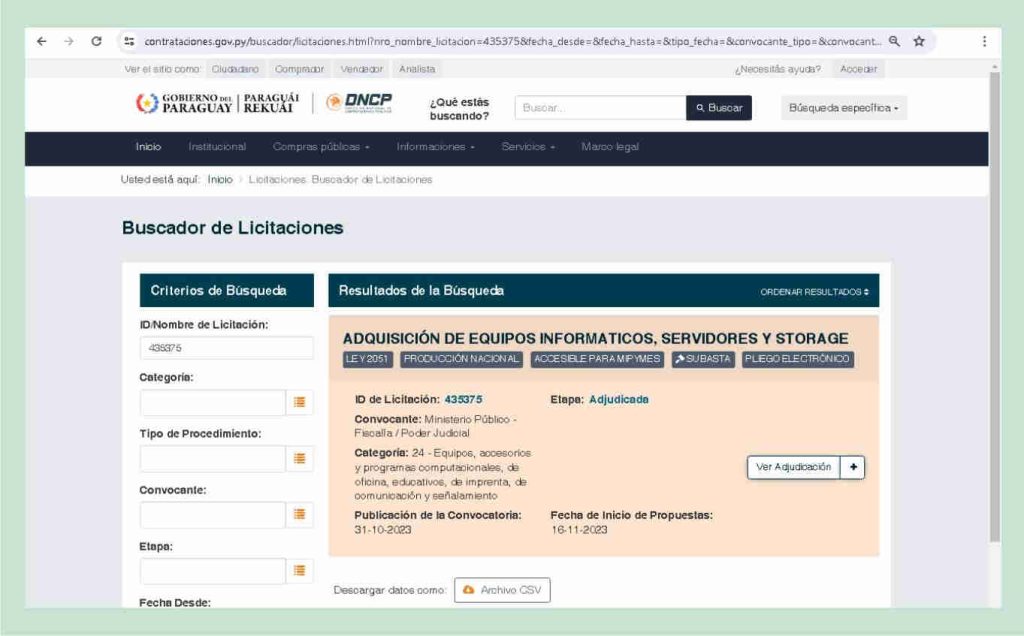Open the browser three-dot menu
1024x636 pixels.
pyautogui.click(x=984, y=41)
